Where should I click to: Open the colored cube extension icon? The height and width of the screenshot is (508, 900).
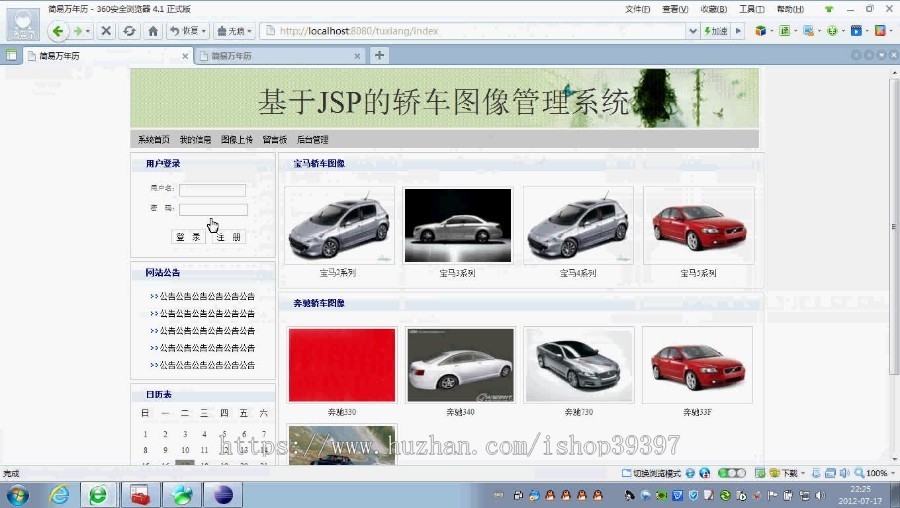click(x=761, y=31)
